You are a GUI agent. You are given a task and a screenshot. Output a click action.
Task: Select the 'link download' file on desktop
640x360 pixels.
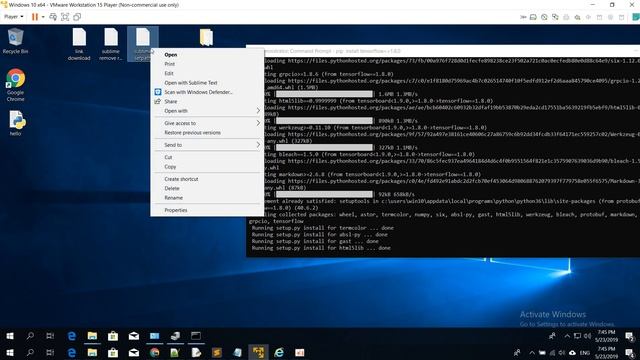click(79, 44)
